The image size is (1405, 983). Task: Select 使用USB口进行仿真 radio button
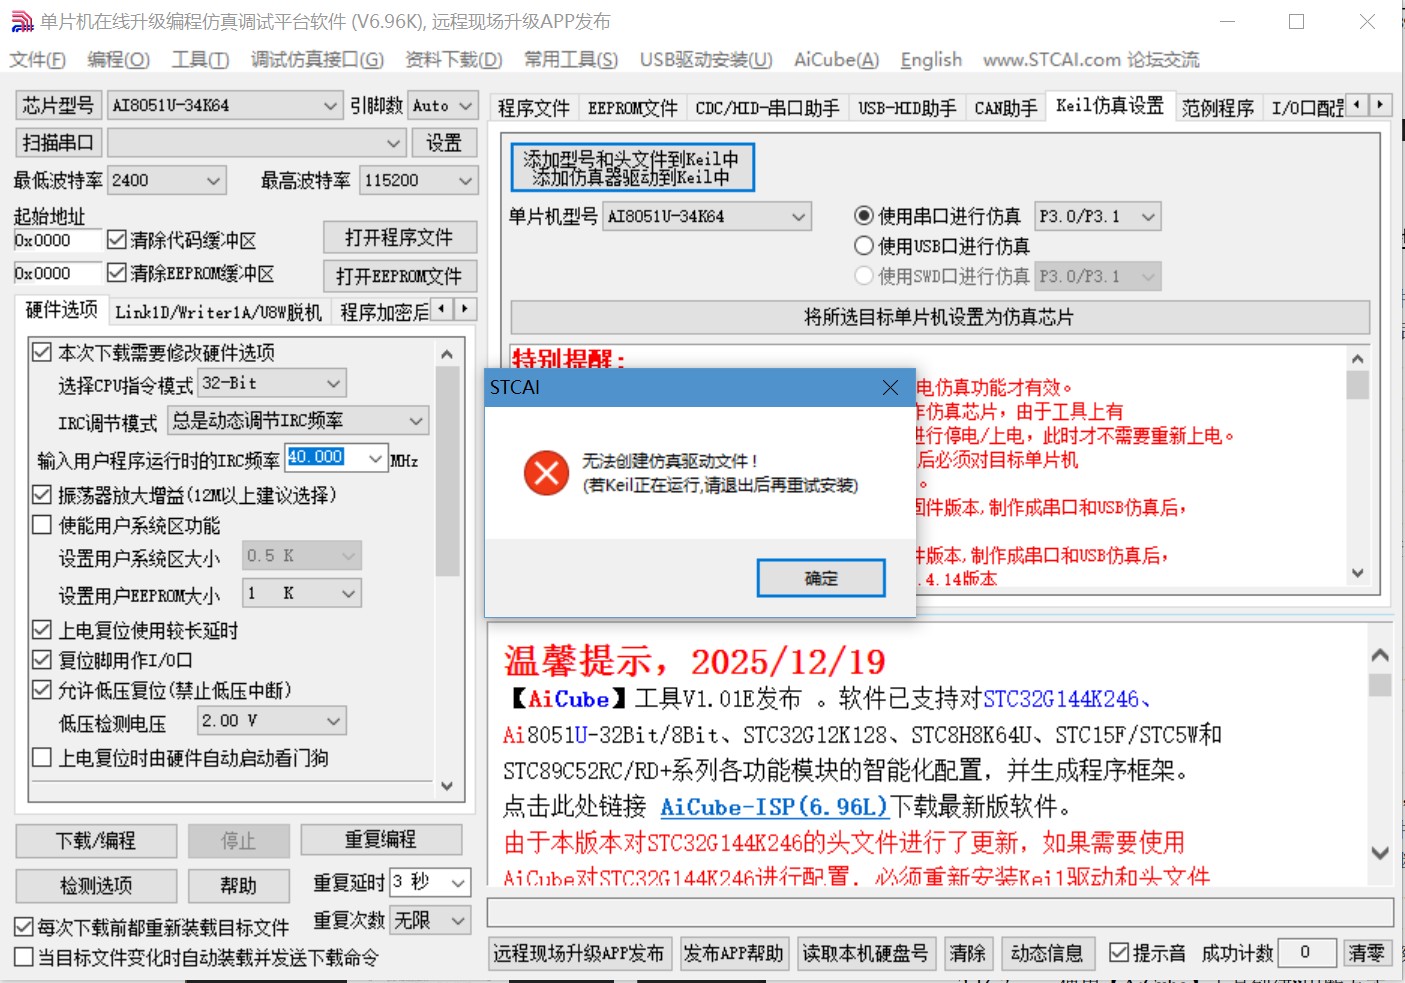coord(863,245)
